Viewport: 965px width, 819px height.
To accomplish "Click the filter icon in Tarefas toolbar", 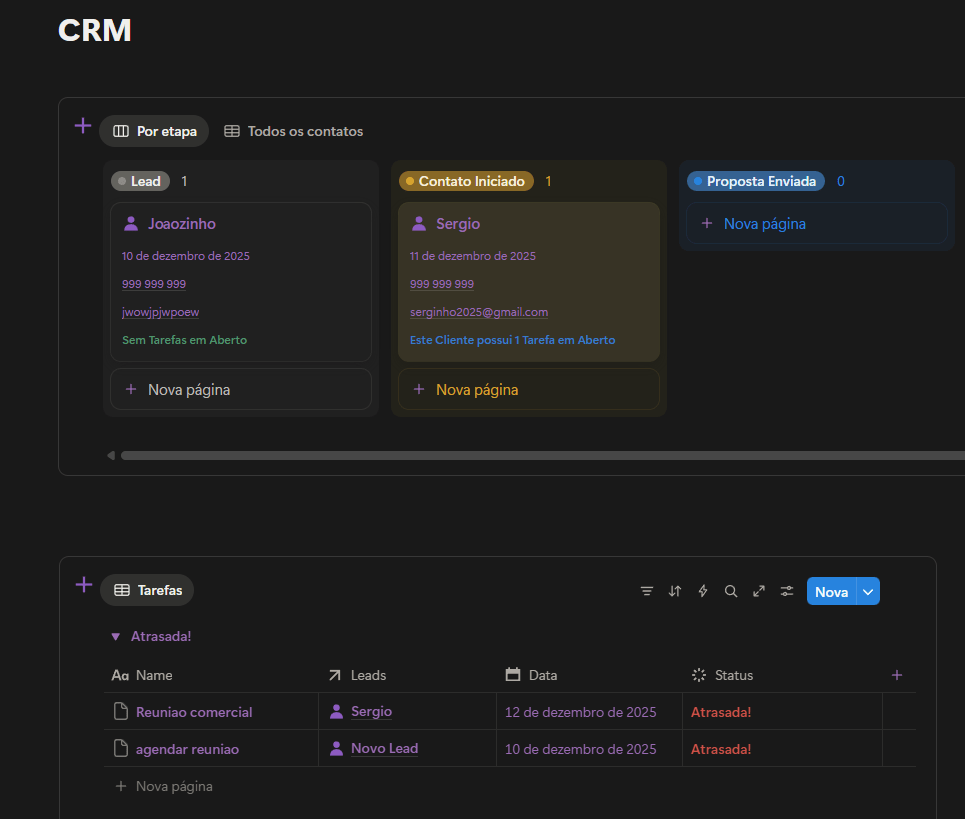I will click(x=647, y=591).
